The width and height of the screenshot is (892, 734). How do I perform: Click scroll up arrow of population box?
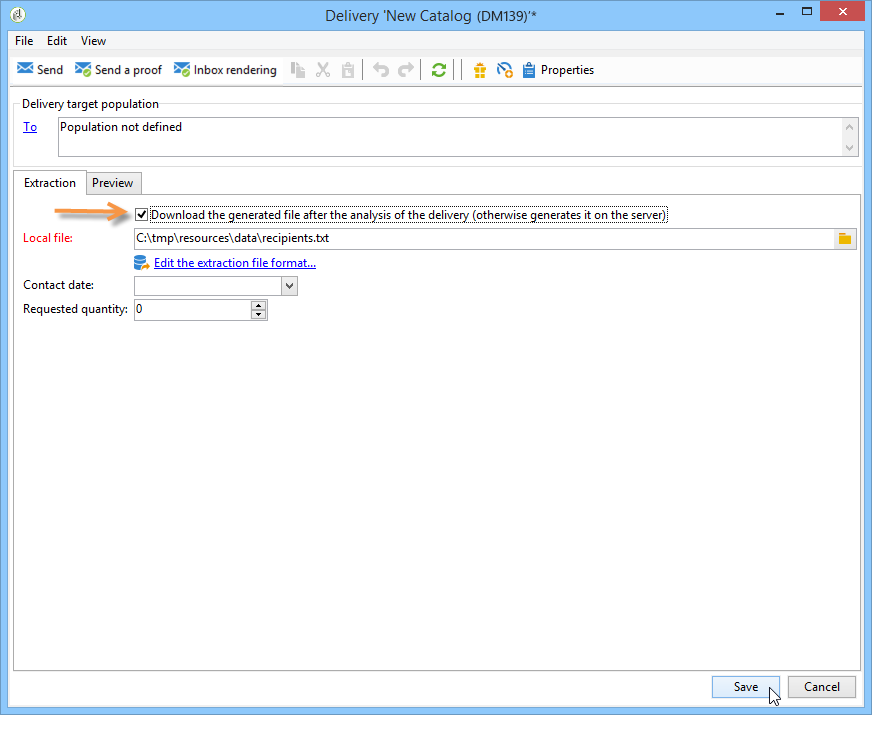[849, 127]
